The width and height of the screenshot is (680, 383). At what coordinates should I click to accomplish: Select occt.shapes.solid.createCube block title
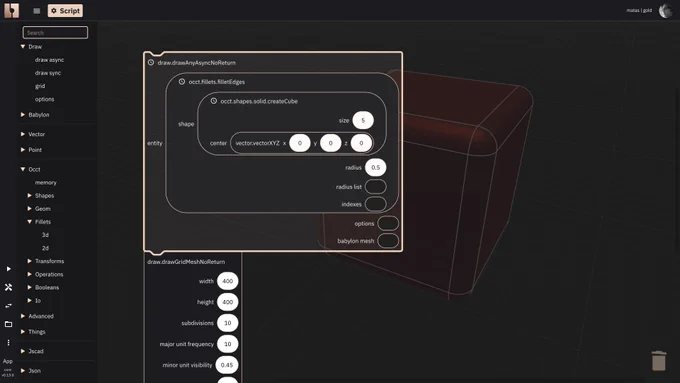coord(259,101)
